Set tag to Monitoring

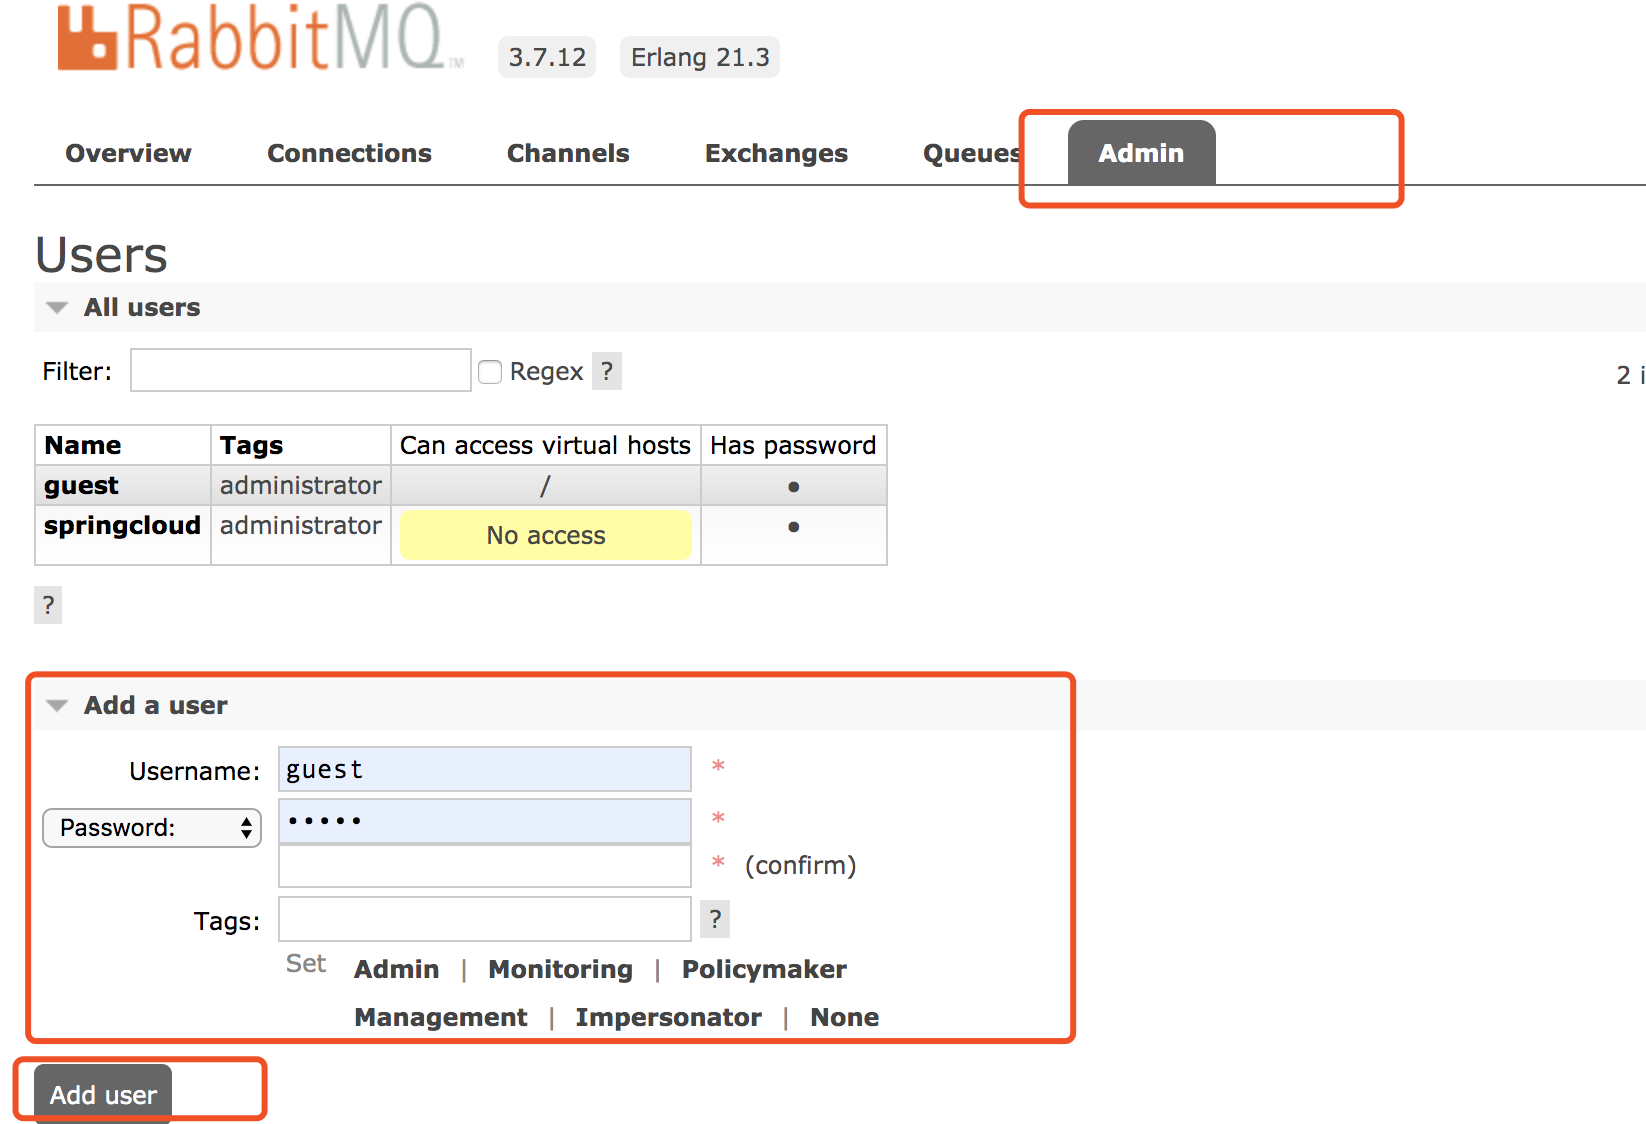click(560, 969)
